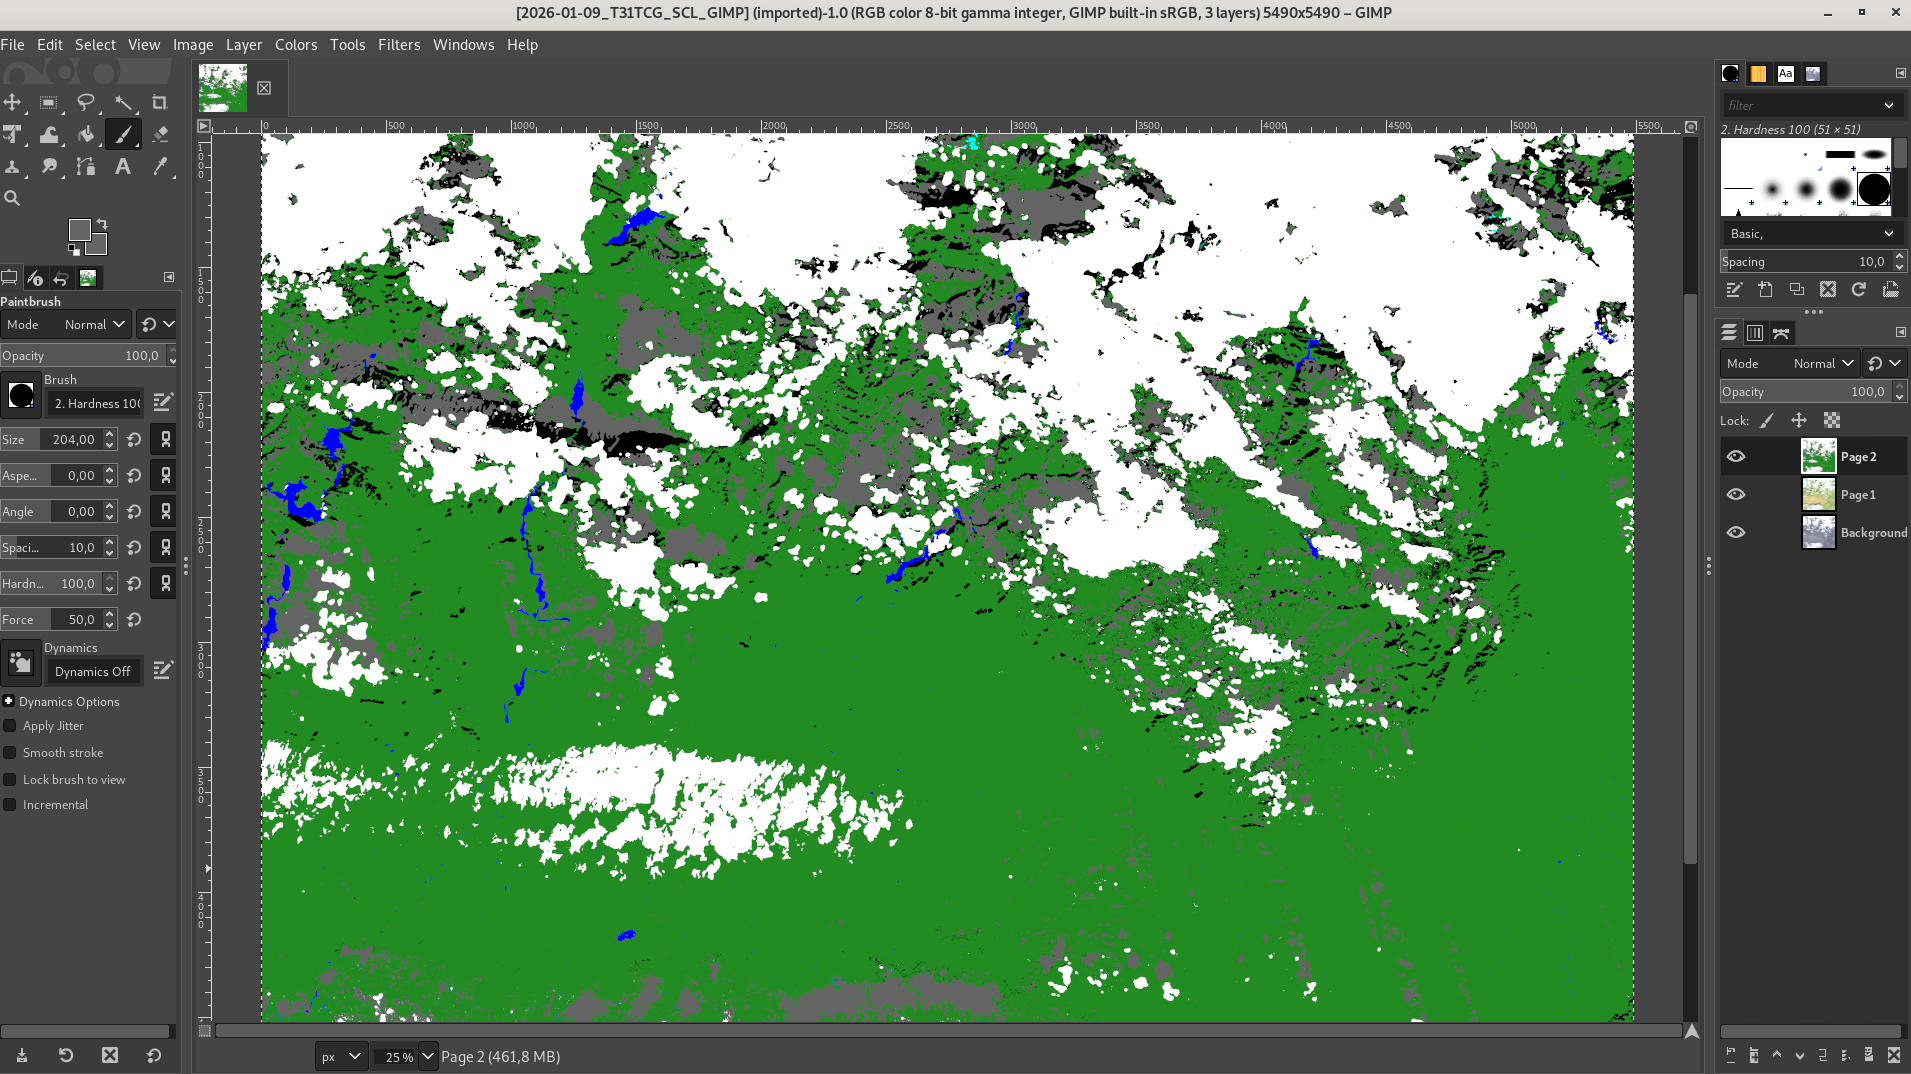Reset brush size to default
The height and width of the screenshot is (1074, 1911).
134,439
